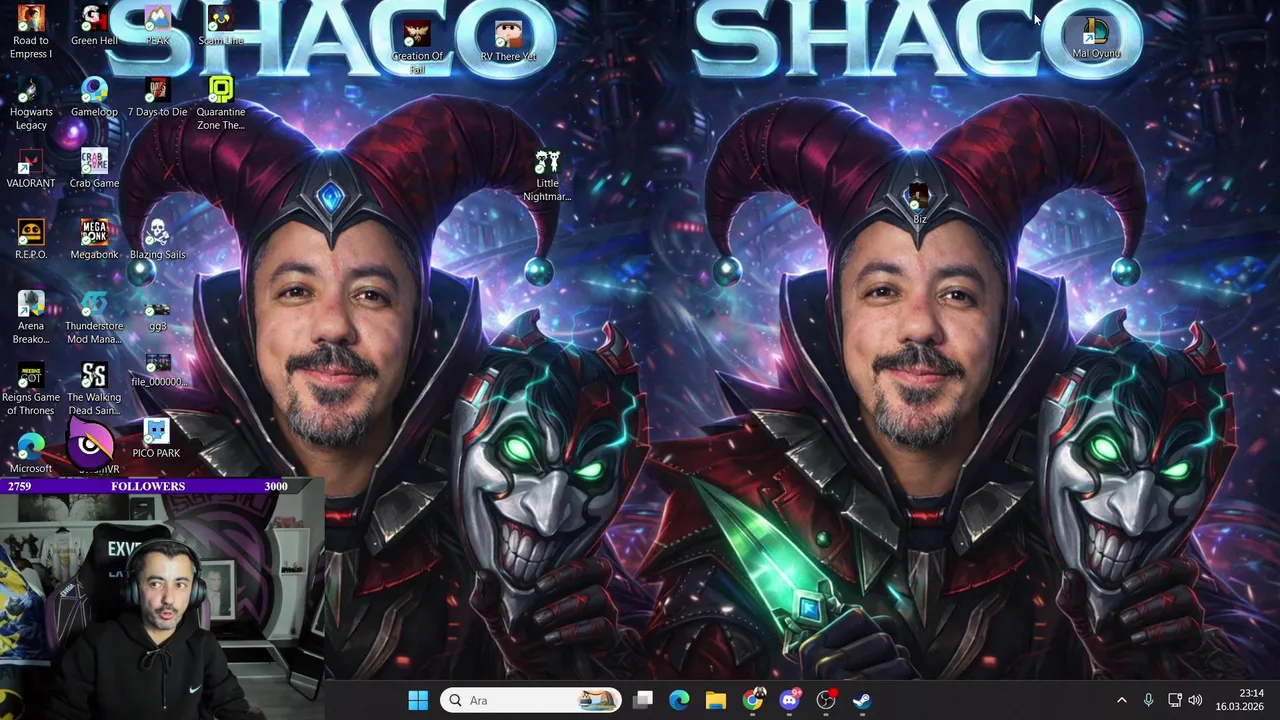Open the Little Nightmares desktop shortcut
This screenshot has height=720, width=1280.
point(547,176)
